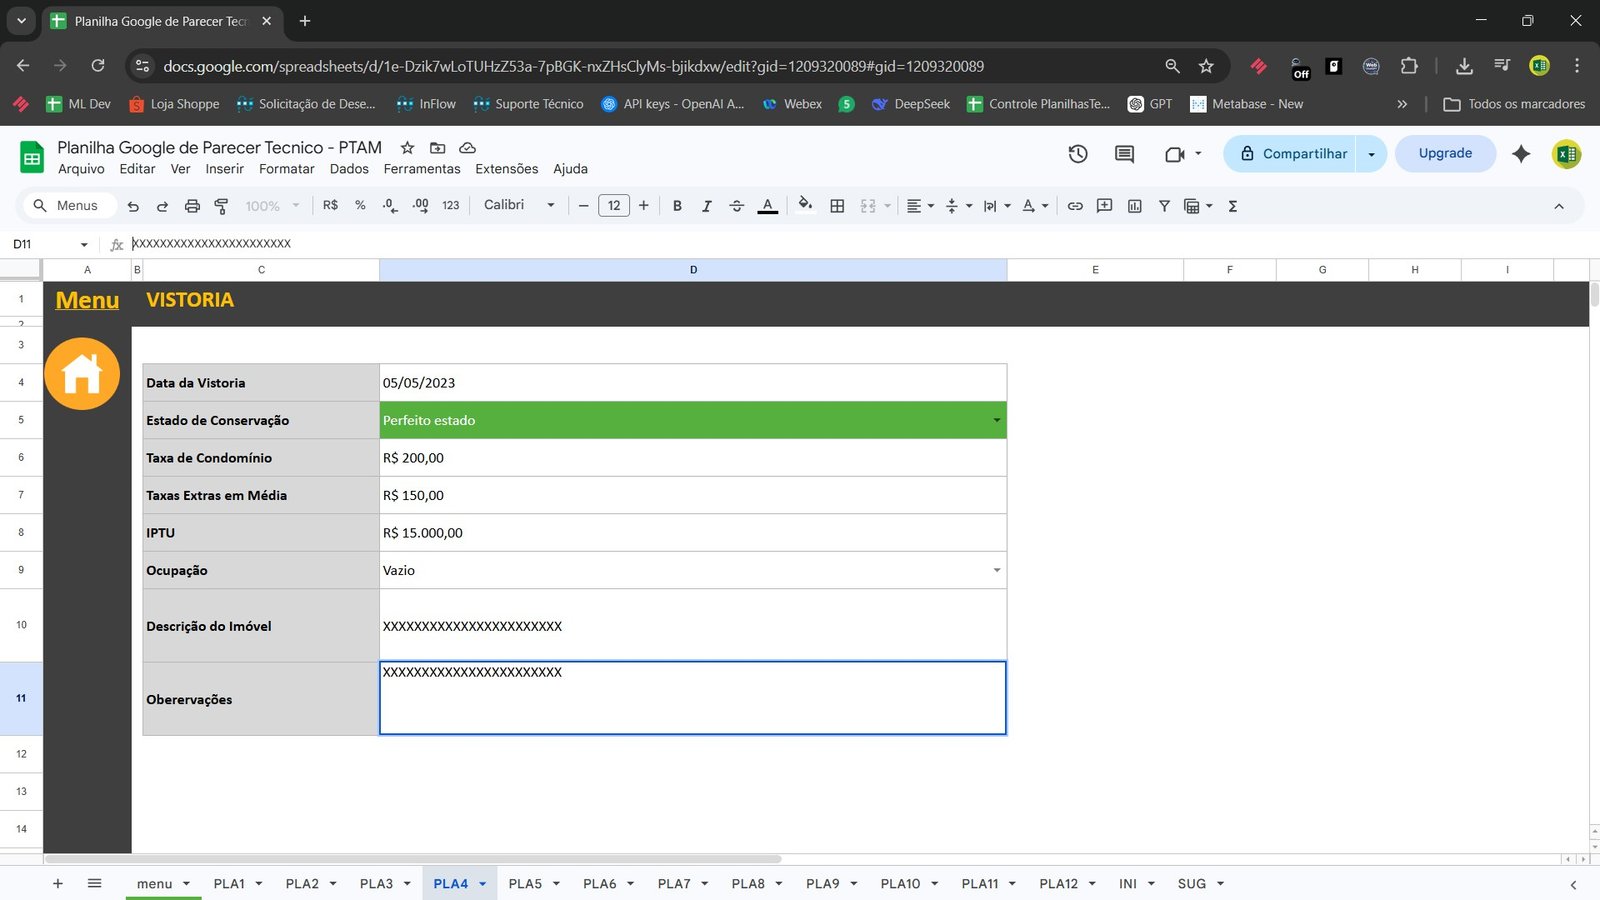Click the Upgrade button
Viewport: 1600px width, 900px height.
point(1444,153)
